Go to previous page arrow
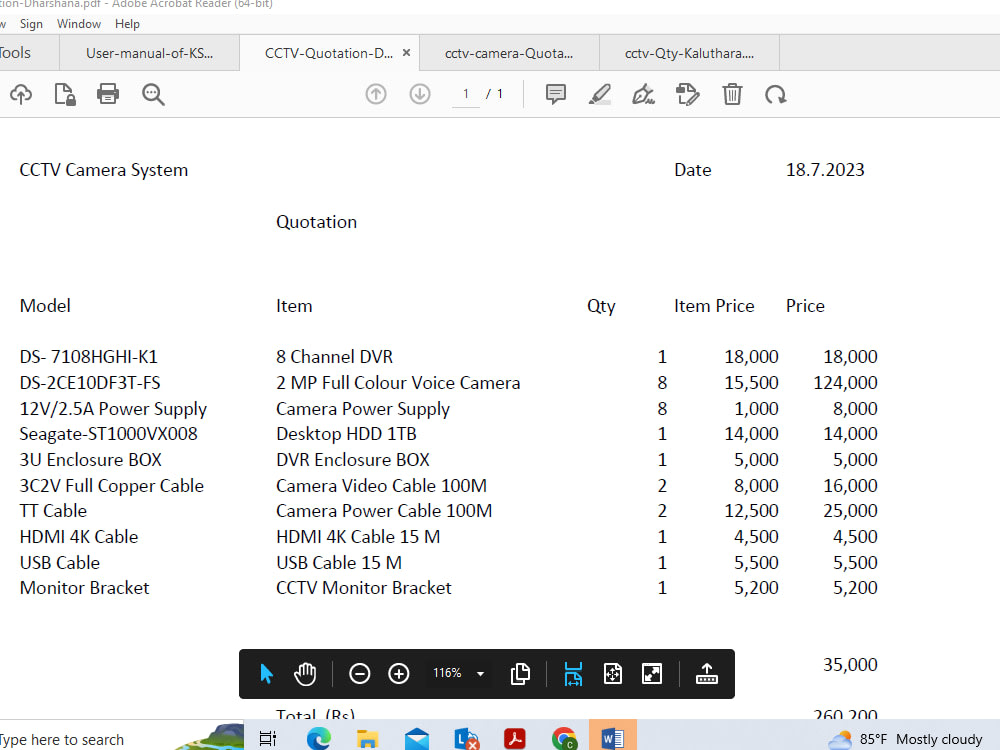The width and height of the screenshot is (1000, 750). pos(376,94)
